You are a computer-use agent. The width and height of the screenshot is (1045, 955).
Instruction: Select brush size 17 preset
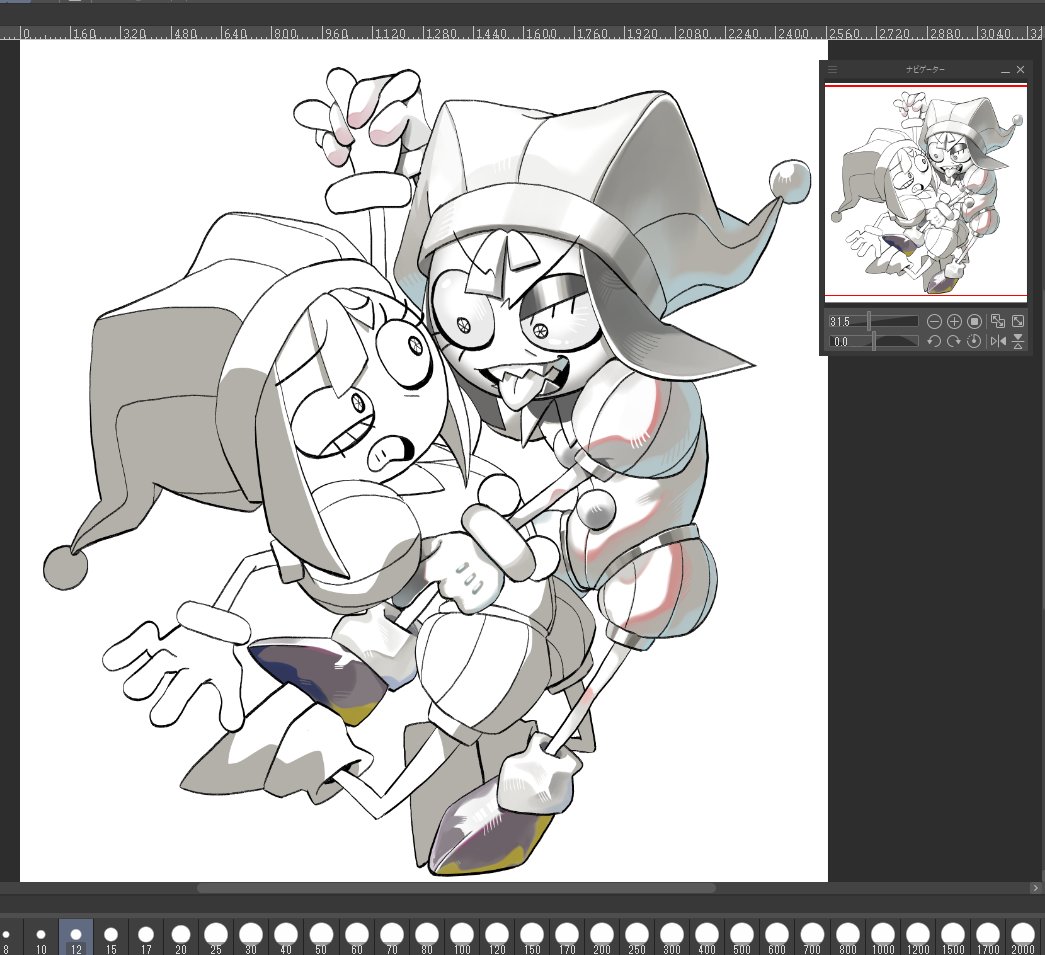[x=146, y=937]
